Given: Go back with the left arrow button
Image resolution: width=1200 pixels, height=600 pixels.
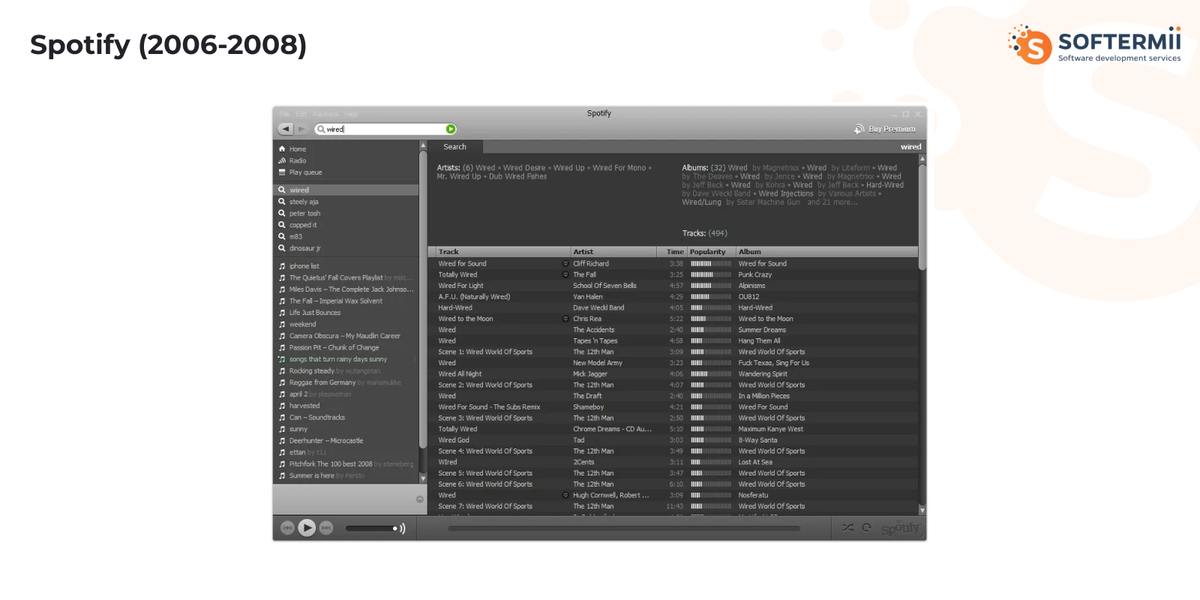Looking at the screenshot, I should [x=286, y=129].
